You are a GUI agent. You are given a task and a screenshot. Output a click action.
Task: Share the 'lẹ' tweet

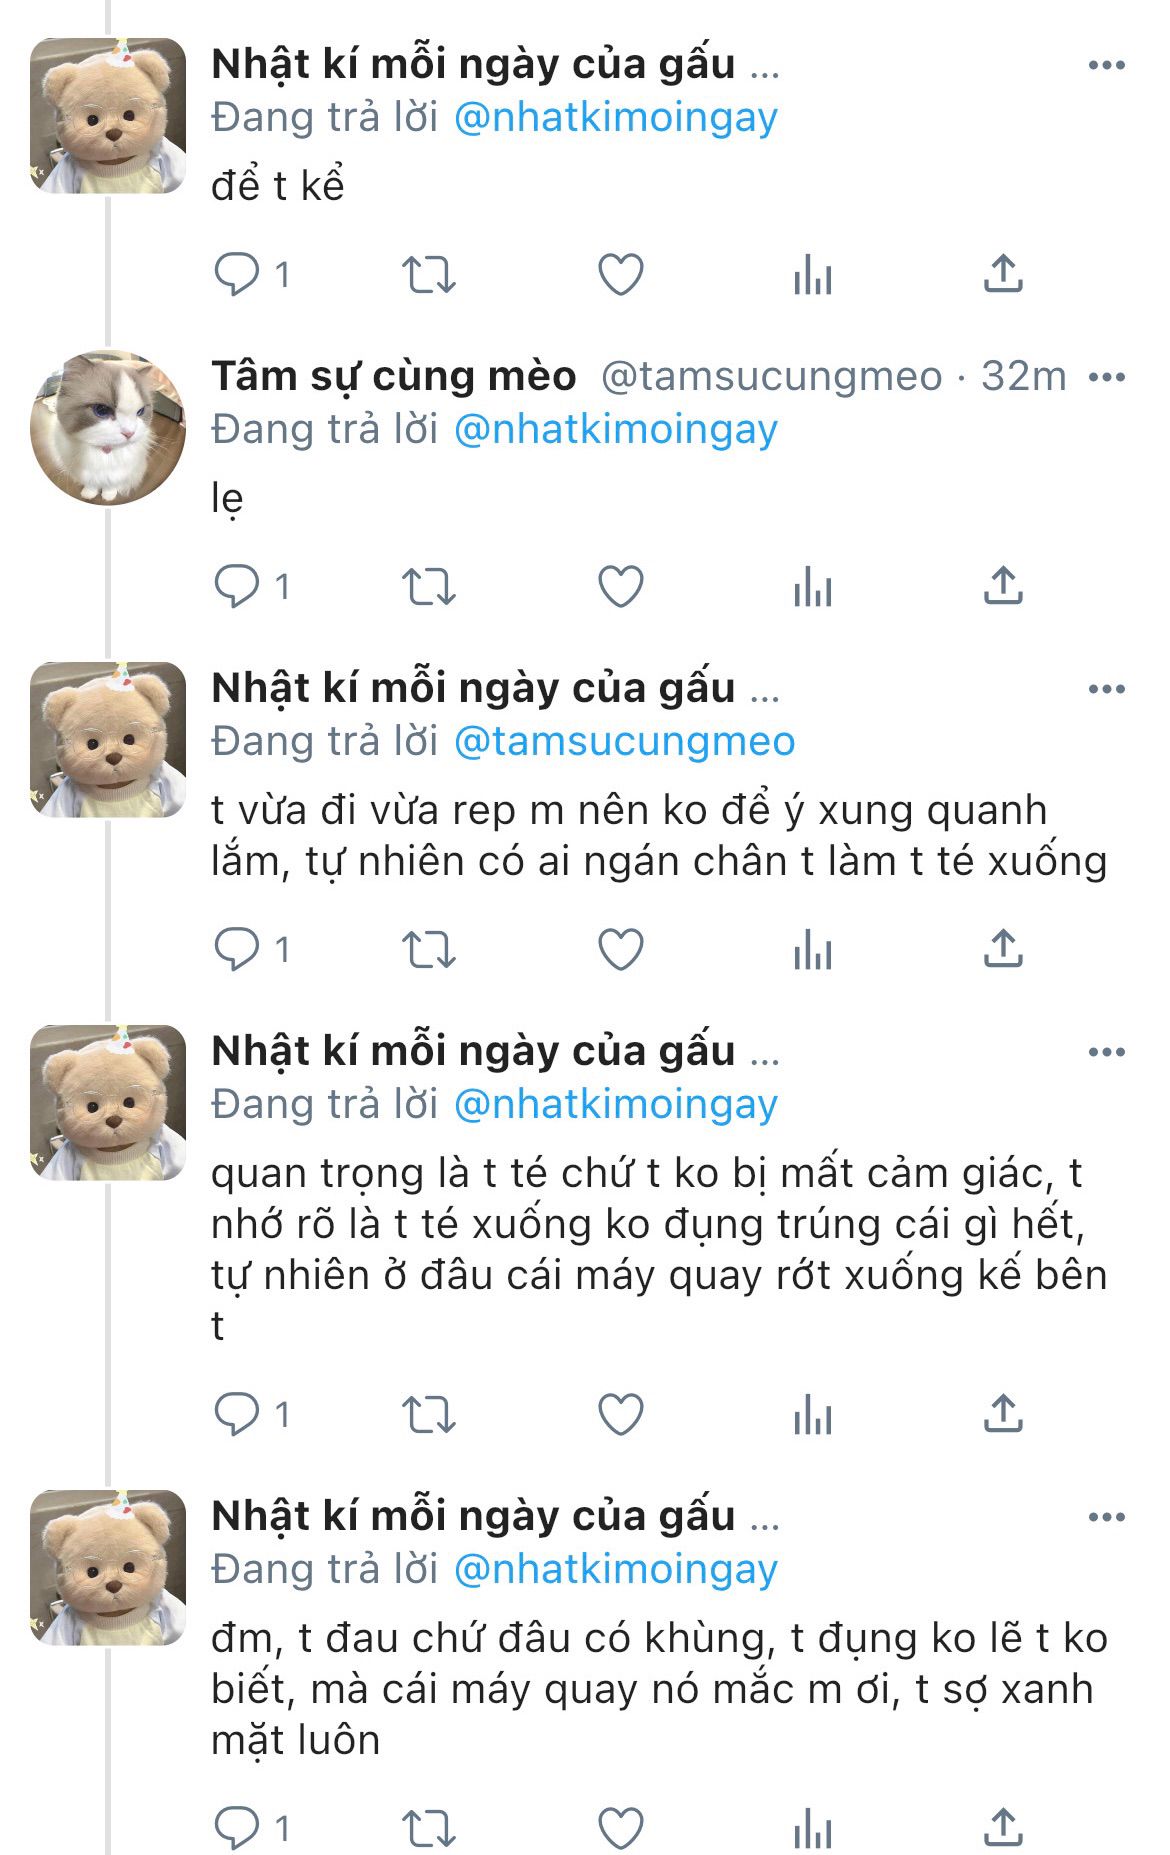[x=1003, y=585]
